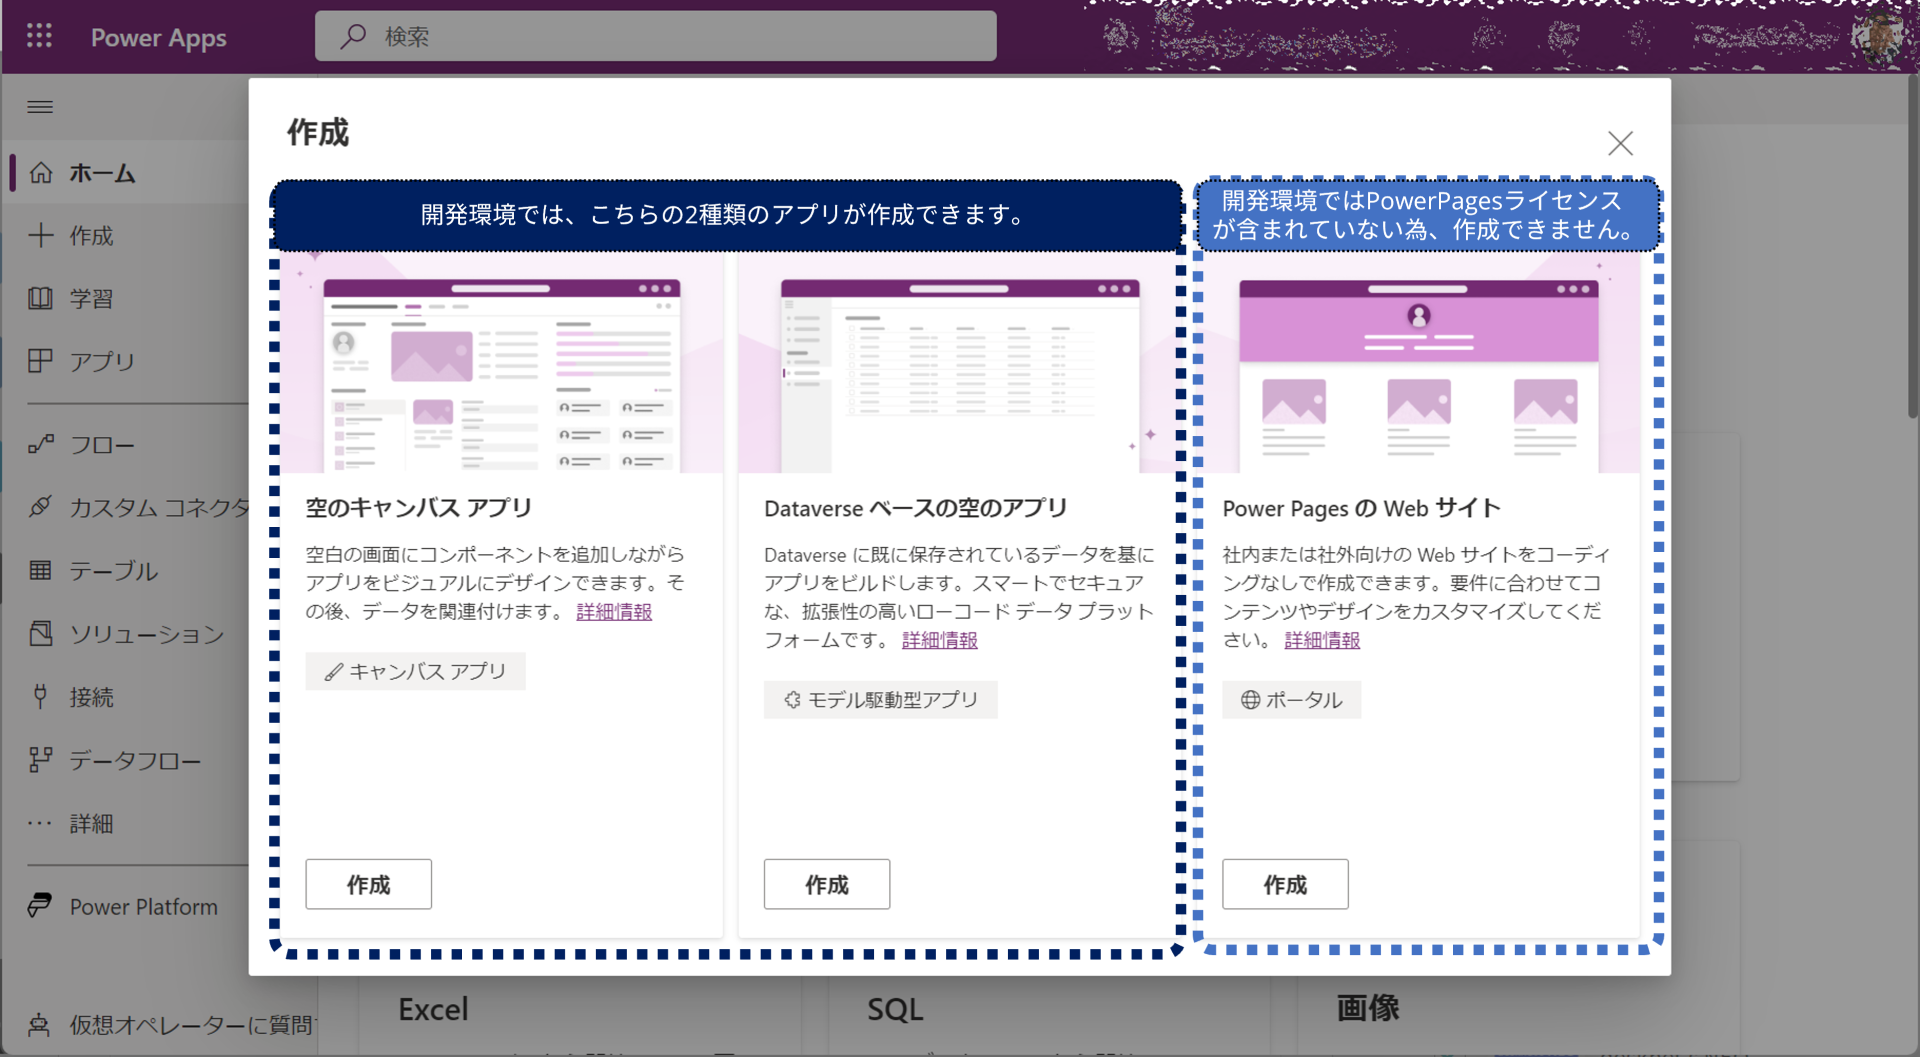The height and width of the screenshot is (1057, 1920).
Task: Open the app launcher waffle icon
Action: click(x=39, y=37)
